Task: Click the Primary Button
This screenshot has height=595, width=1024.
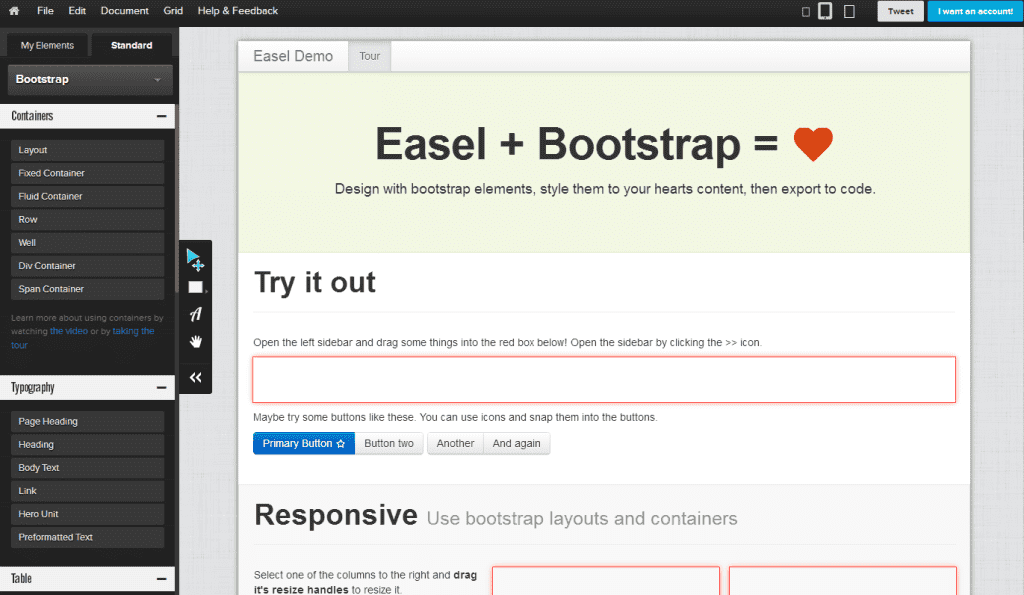Action: [304, 443]
